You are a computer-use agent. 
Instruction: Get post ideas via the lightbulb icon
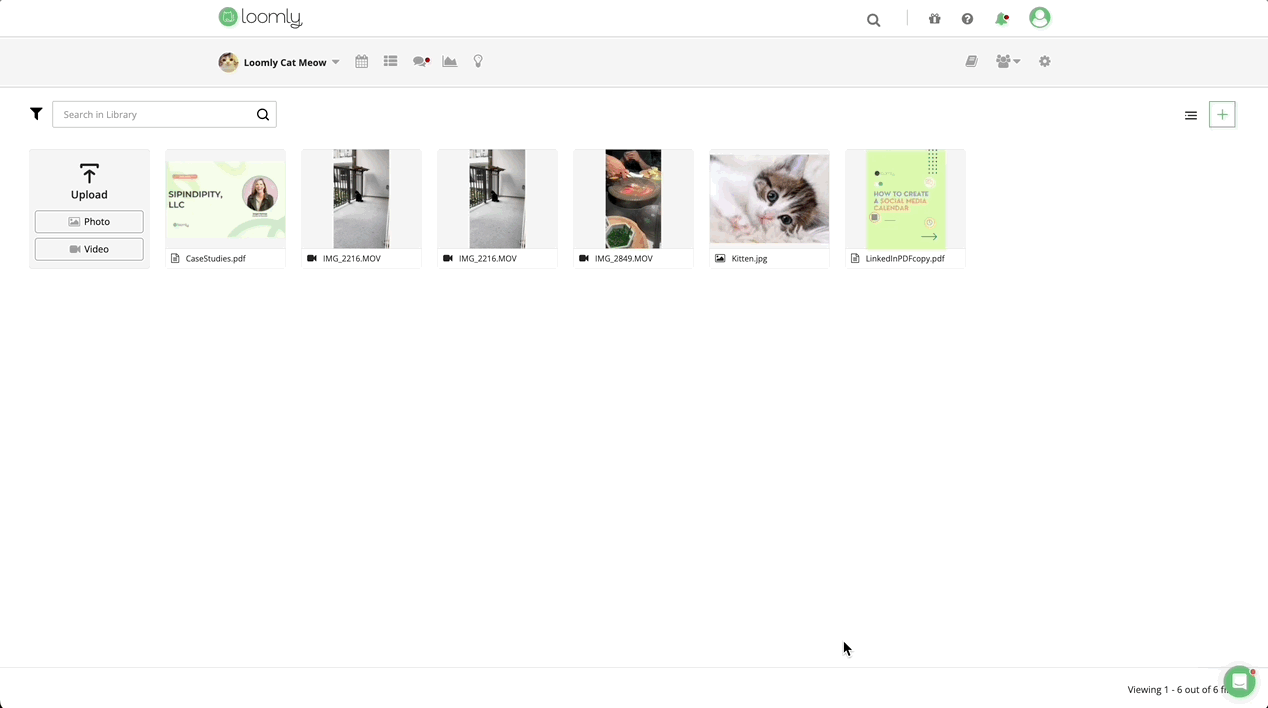[478, 61]
